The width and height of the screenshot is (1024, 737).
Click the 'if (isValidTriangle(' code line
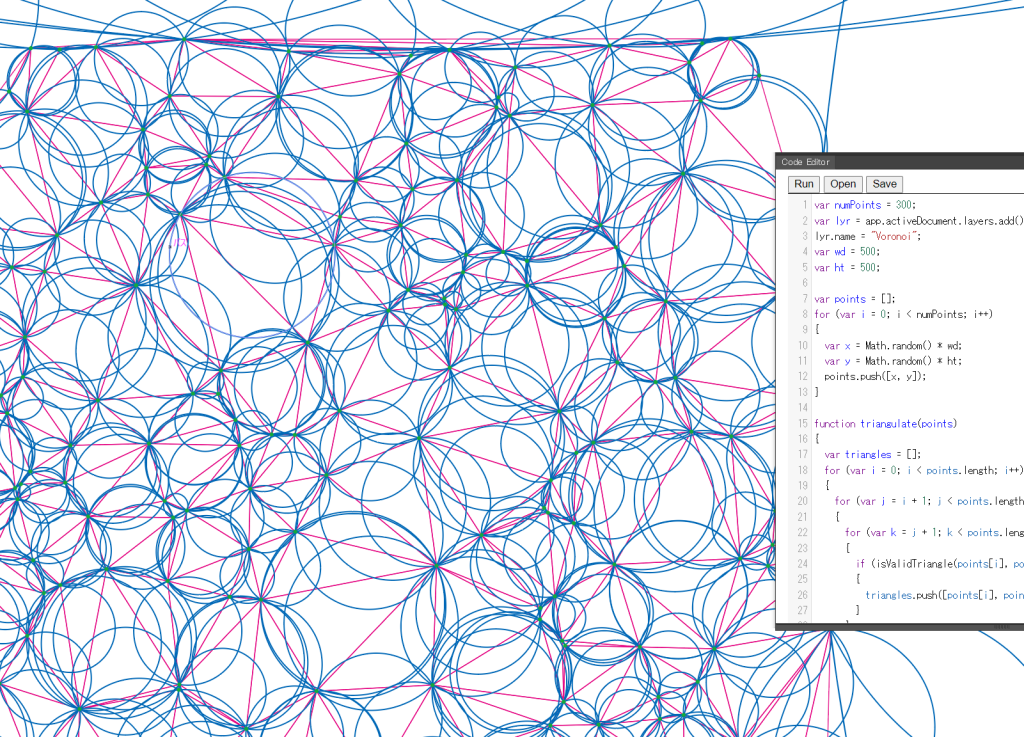pos(939,563)
